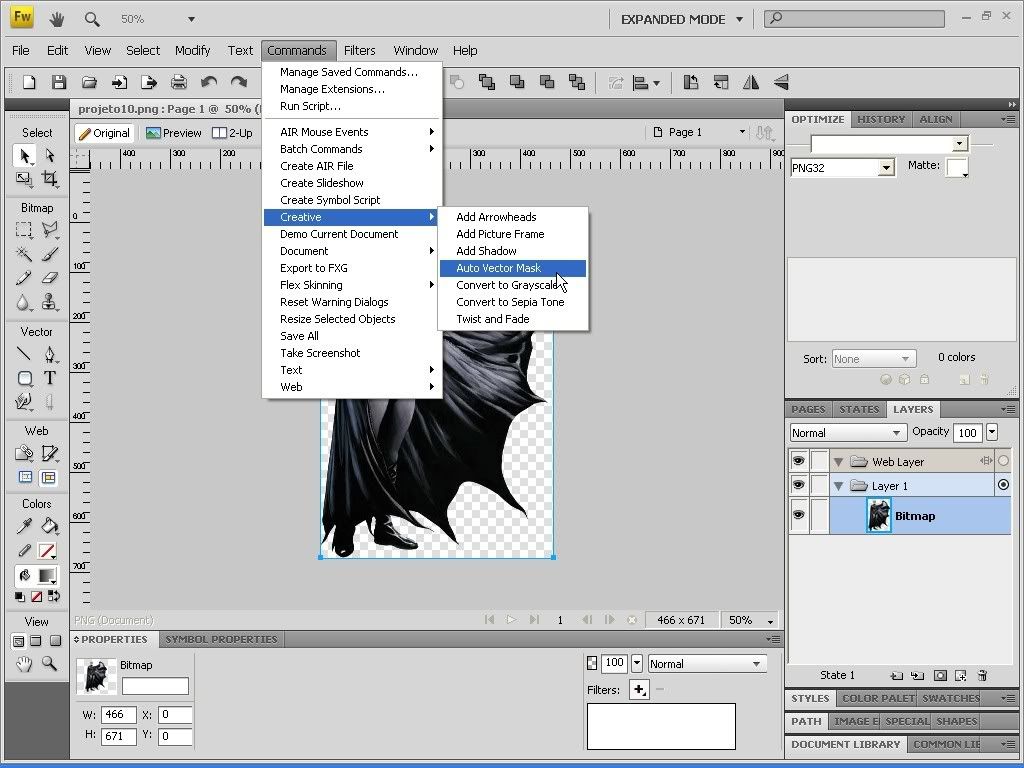The width and height of the screenshot is (1024, 768).
Task: Hide the Web Layer eye icon
Action: 798,461
